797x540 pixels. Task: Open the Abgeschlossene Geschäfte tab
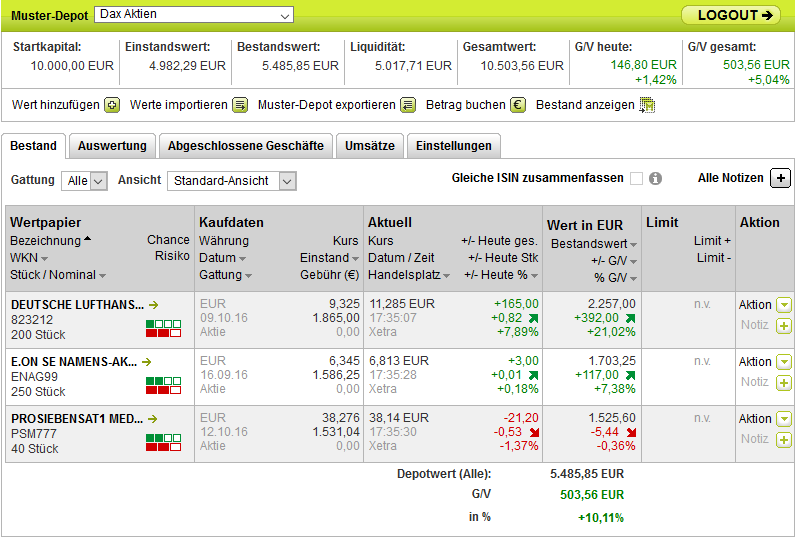(x=245, y=146)
